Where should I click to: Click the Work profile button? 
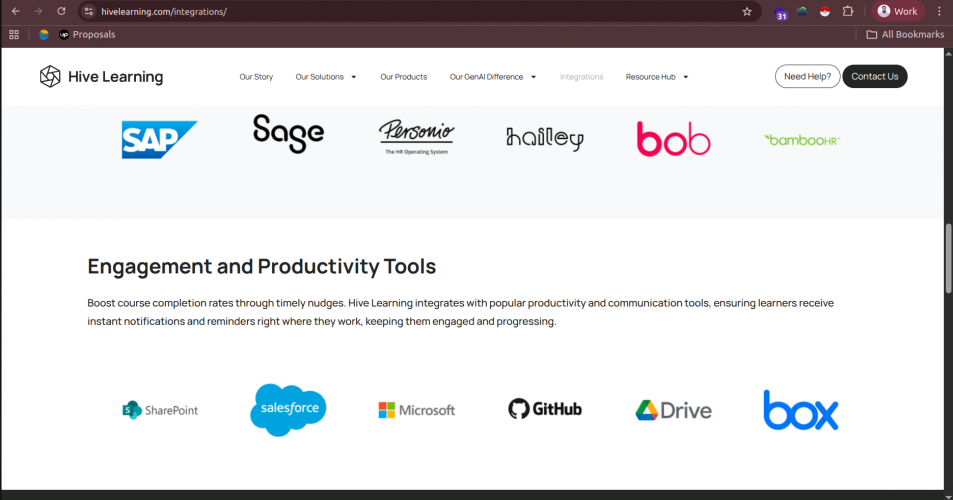point(898,12)
